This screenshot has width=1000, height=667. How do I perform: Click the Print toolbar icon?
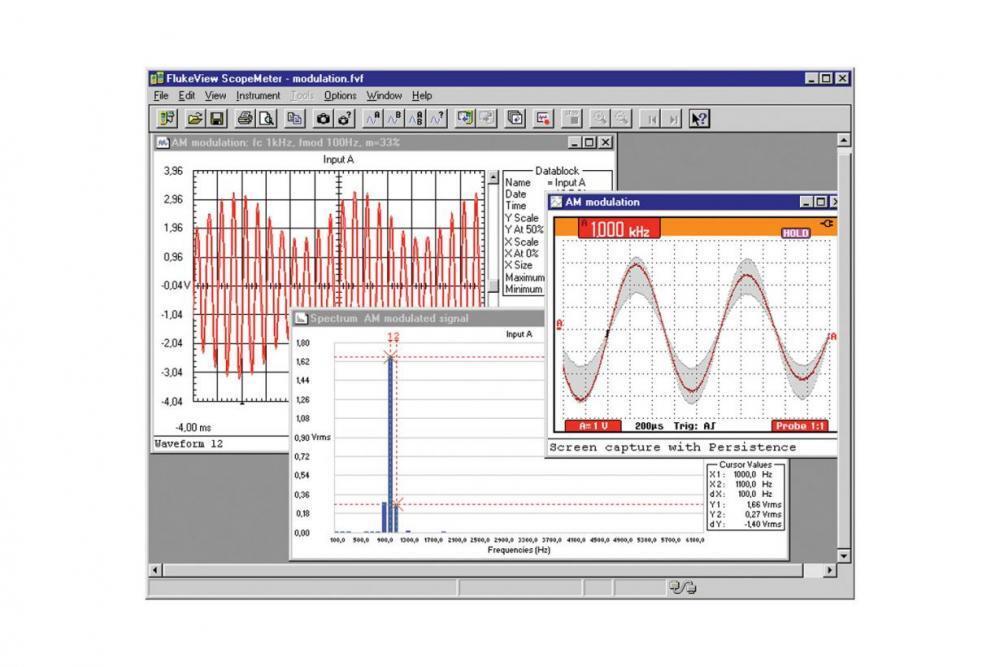coord(246,119)
